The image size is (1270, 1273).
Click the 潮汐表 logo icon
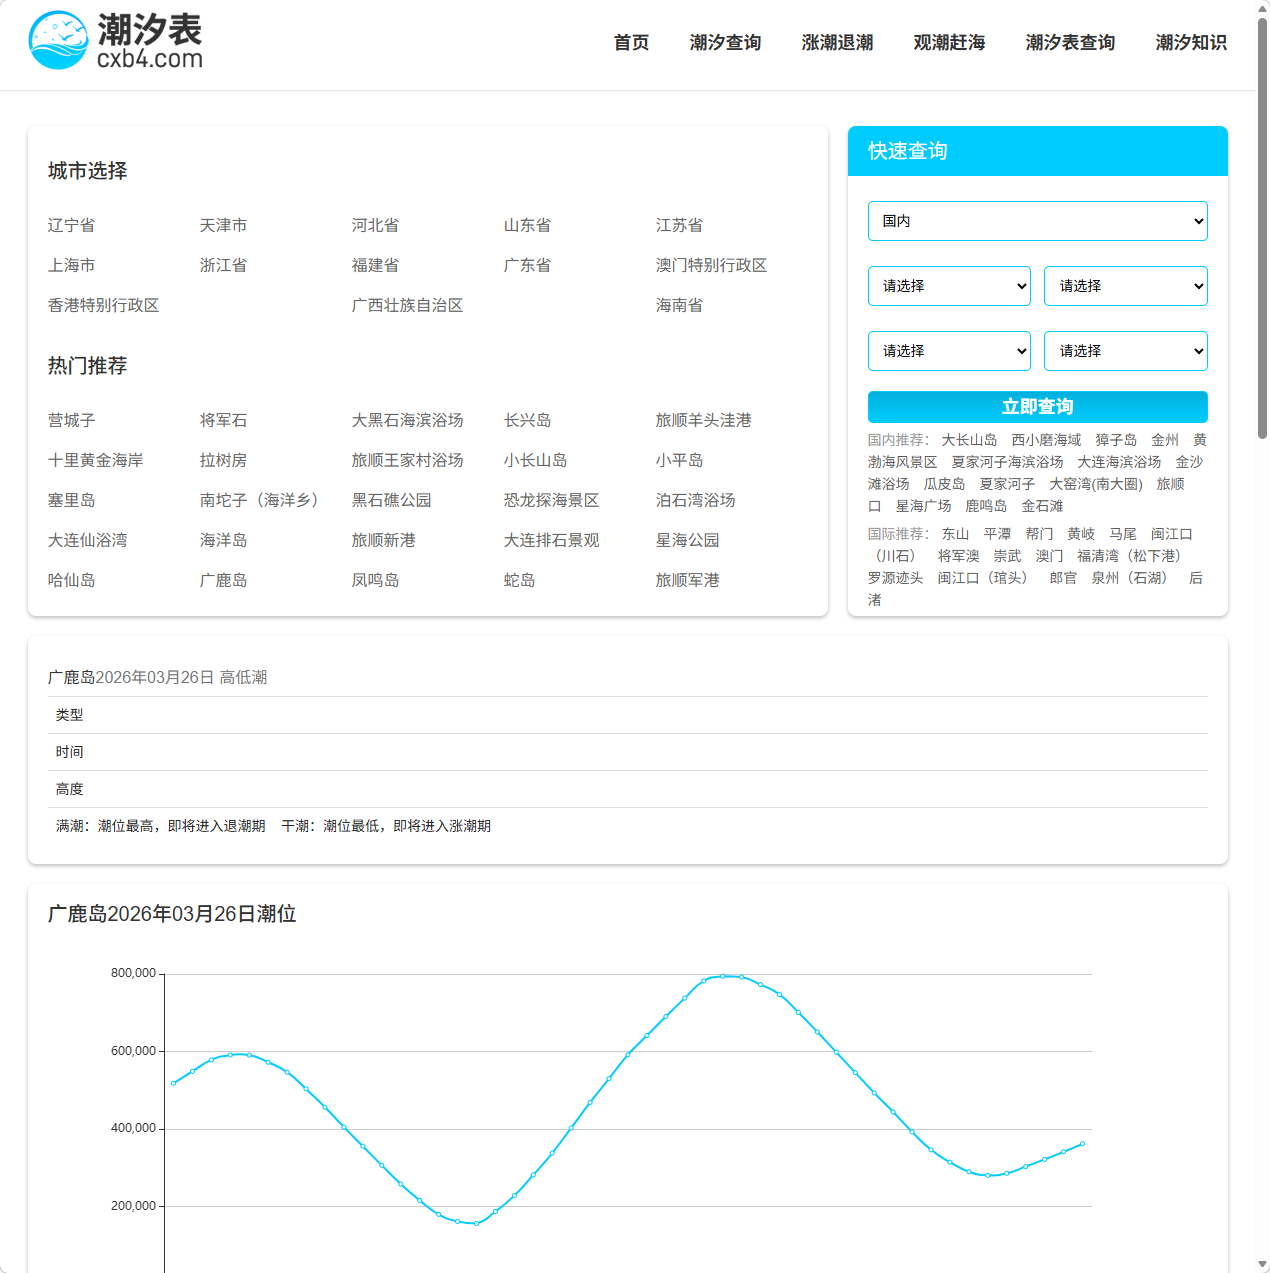point(58,41)
